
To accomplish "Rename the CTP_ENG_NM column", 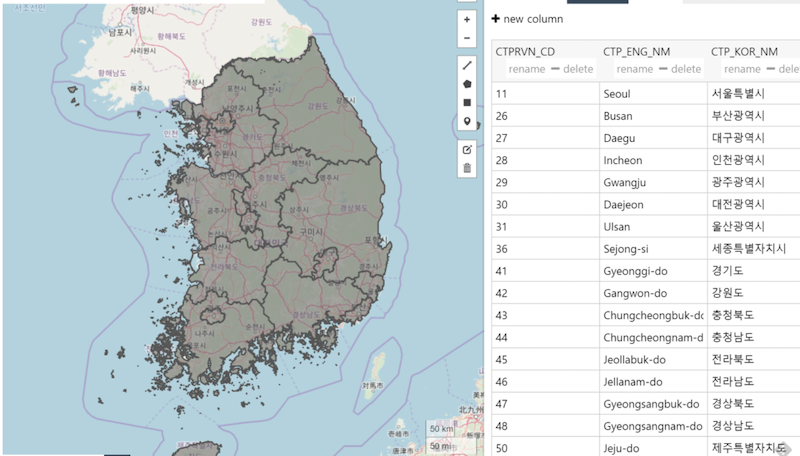I will 635,69.
